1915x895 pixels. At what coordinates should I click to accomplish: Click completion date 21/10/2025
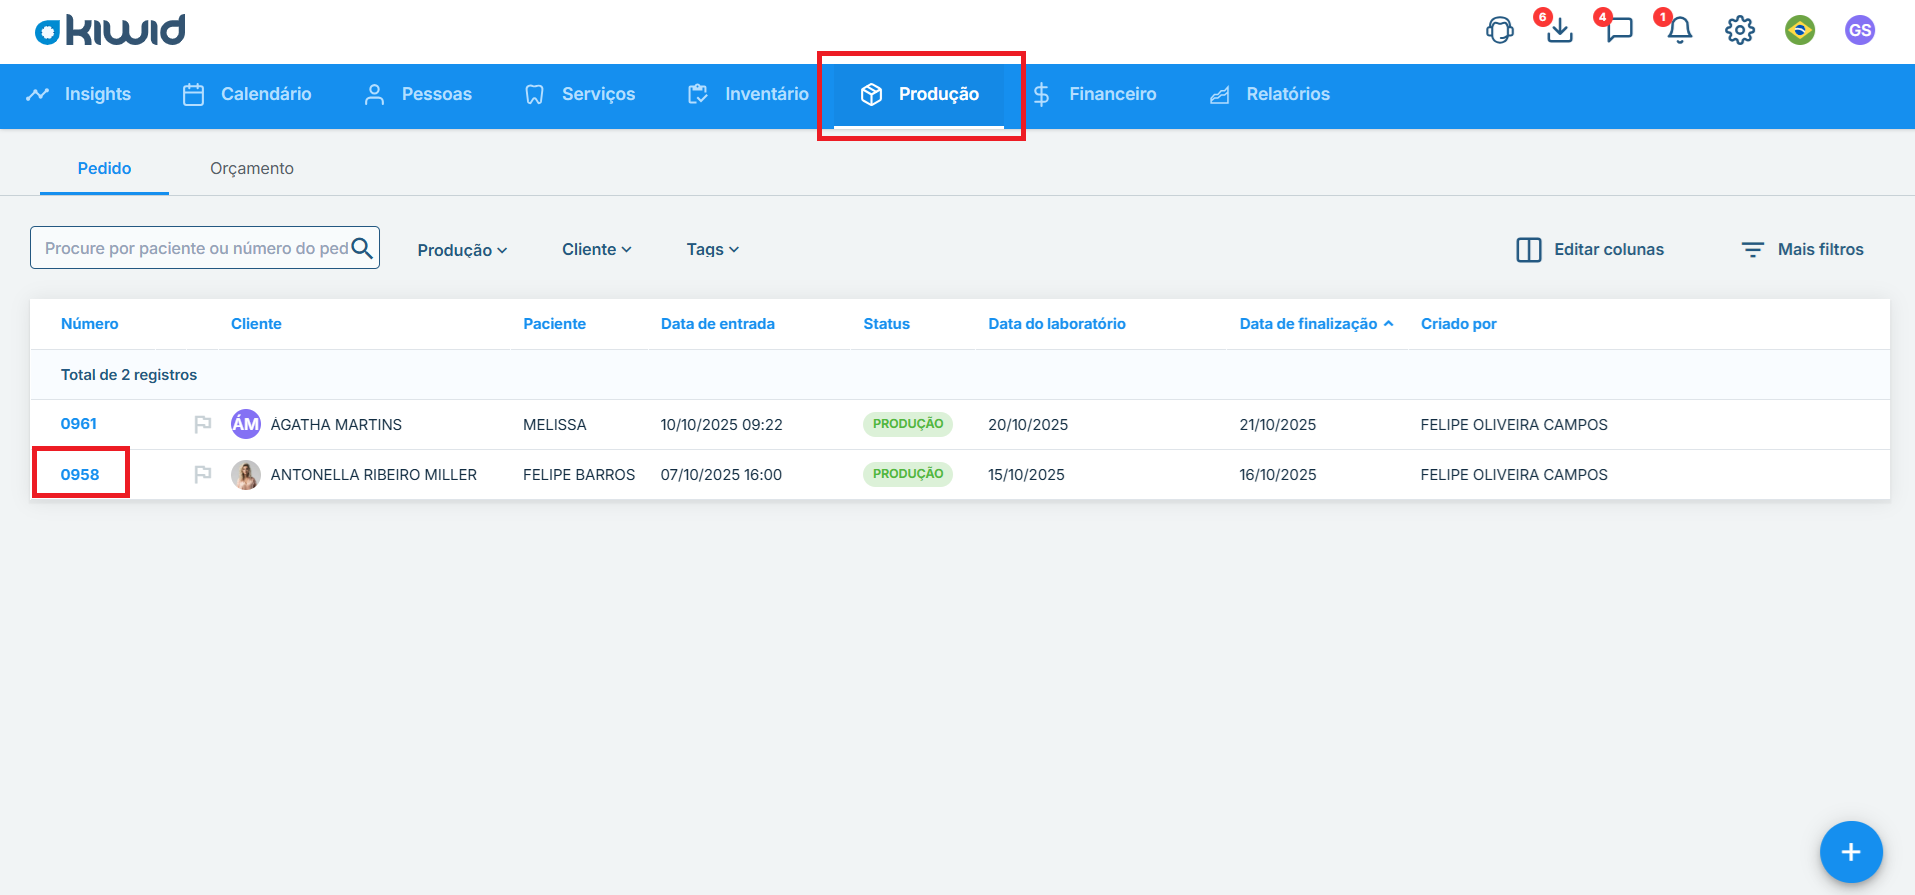pyautogui.click(x=1277, y=425)
